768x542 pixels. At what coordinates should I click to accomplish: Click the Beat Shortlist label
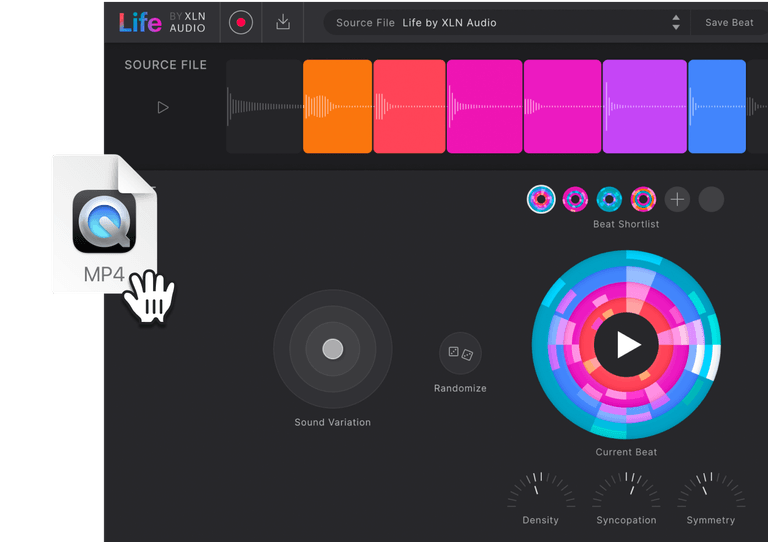click(626, 224)
